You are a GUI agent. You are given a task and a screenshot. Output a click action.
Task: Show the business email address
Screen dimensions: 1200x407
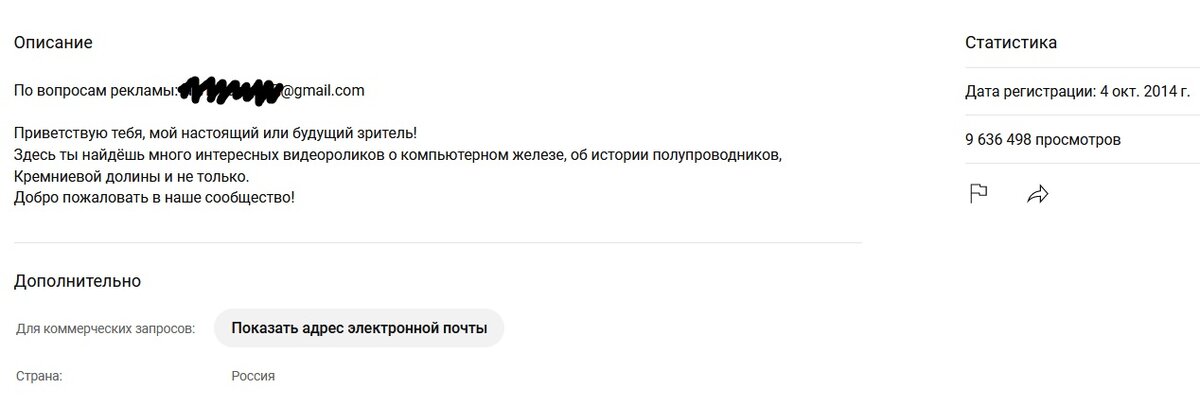[x=359, y=328]
